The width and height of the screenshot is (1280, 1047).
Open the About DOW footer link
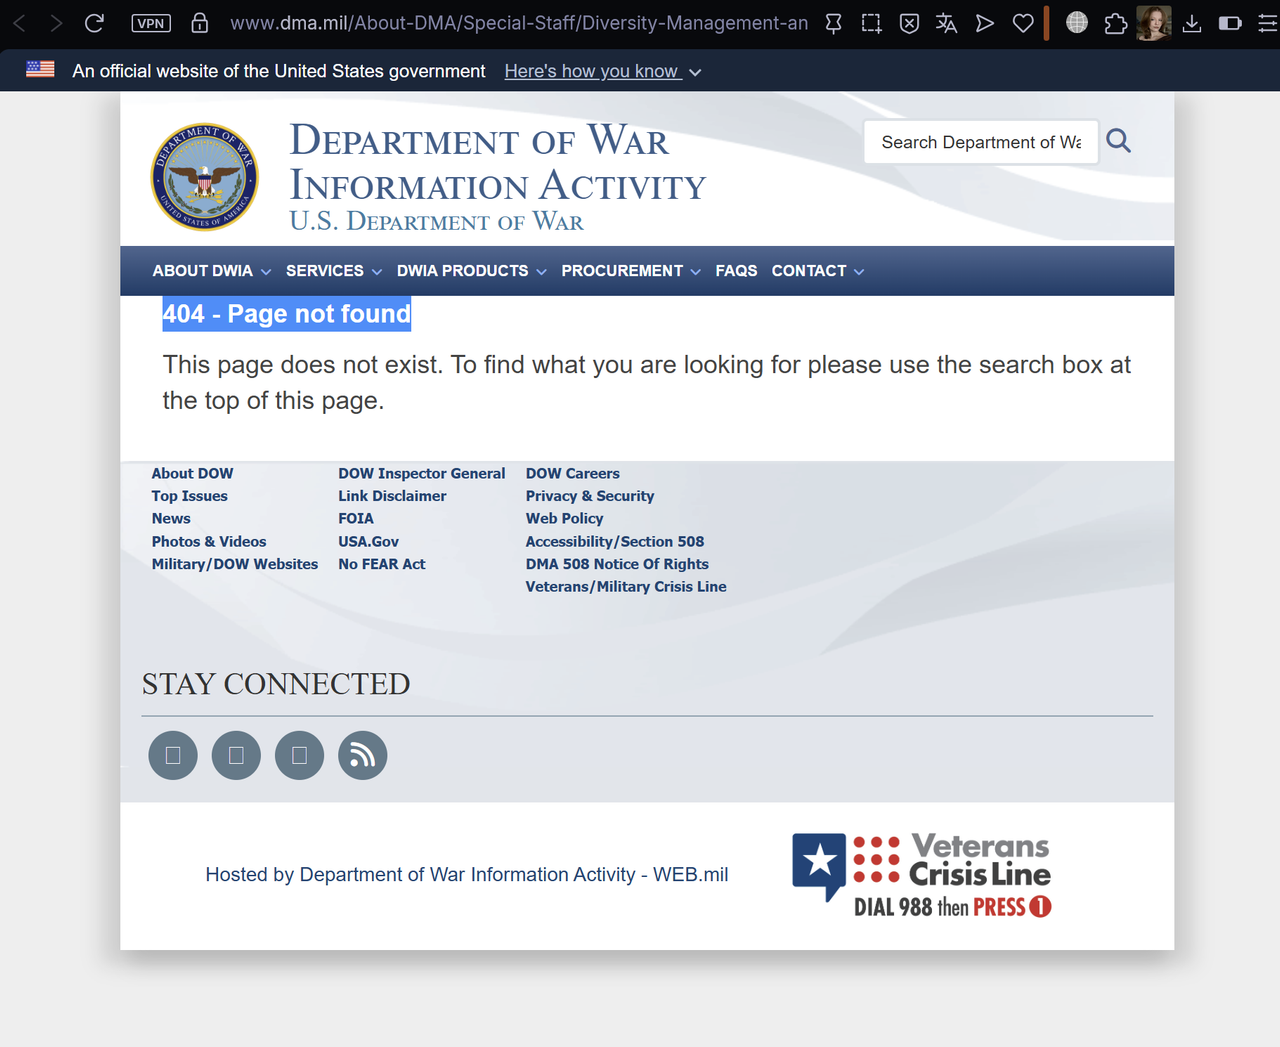[192, 473]
